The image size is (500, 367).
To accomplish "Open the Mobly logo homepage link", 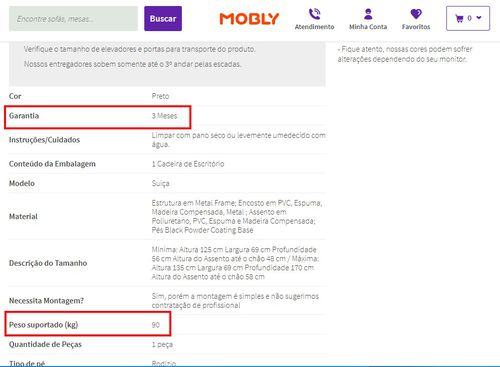I will point(249,19).
